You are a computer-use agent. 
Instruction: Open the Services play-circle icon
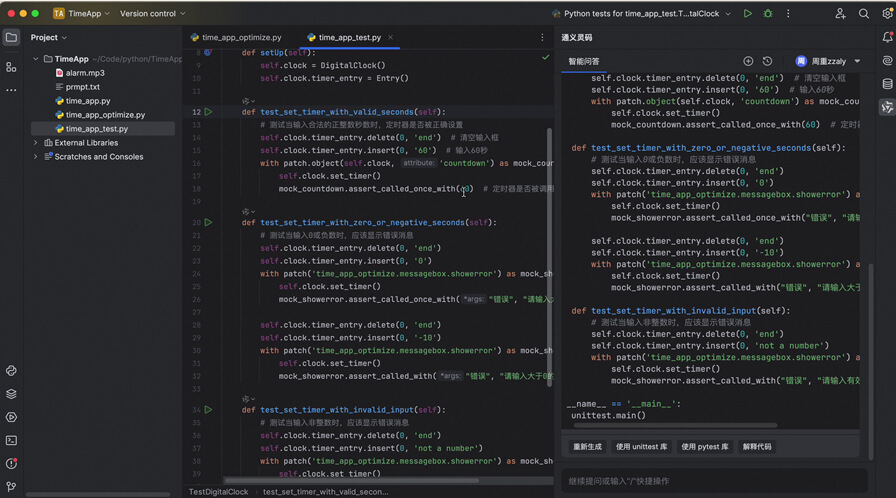tap(11, 417)
